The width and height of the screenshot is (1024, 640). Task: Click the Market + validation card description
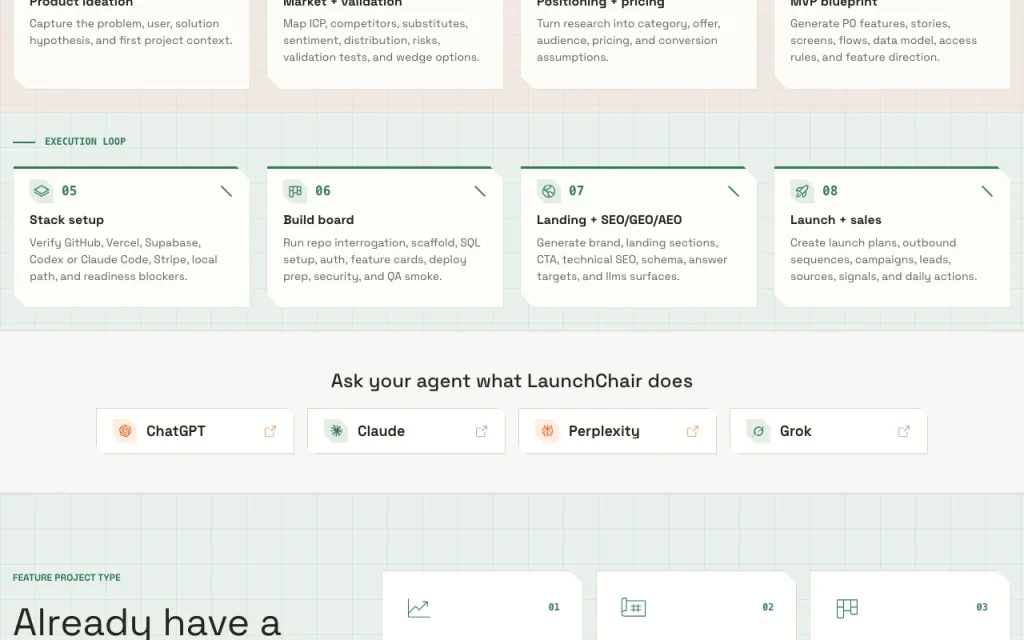tap(381, 40)
